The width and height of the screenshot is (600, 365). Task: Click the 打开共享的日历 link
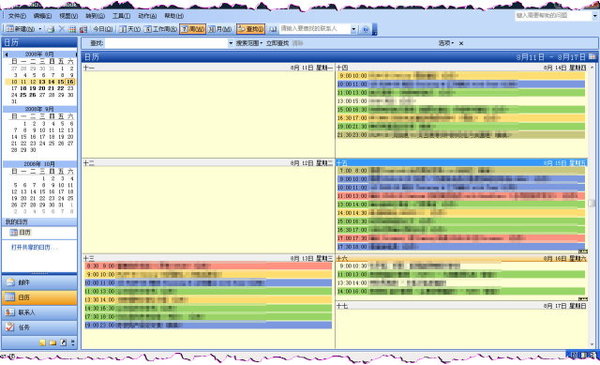coord(34,247)
